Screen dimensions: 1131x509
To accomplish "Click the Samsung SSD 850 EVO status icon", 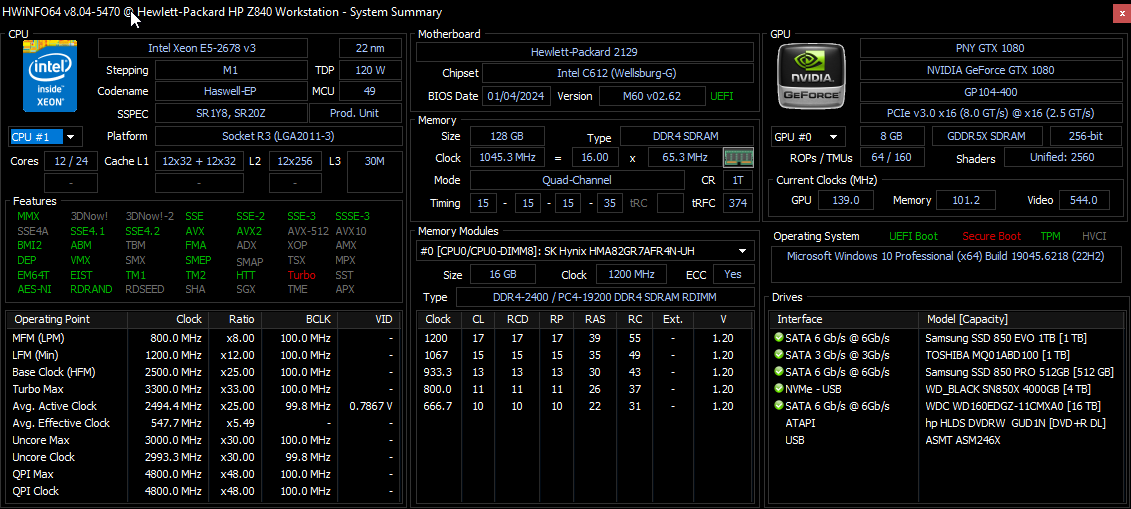I will pos(779,338).
